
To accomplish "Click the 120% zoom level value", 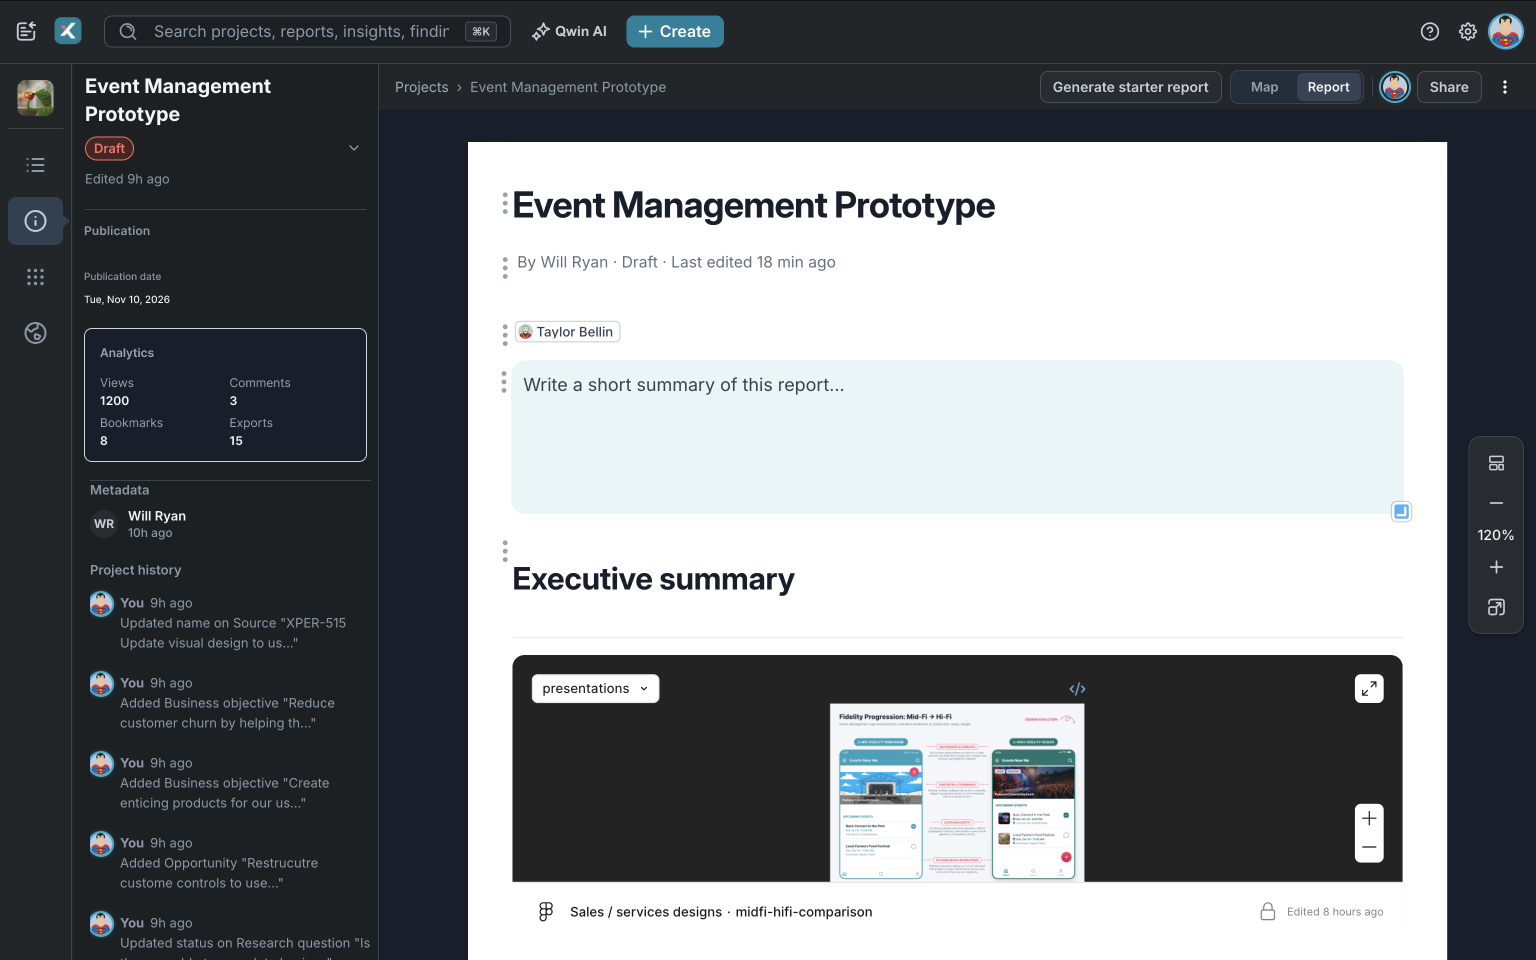I will pos(1496,535).
